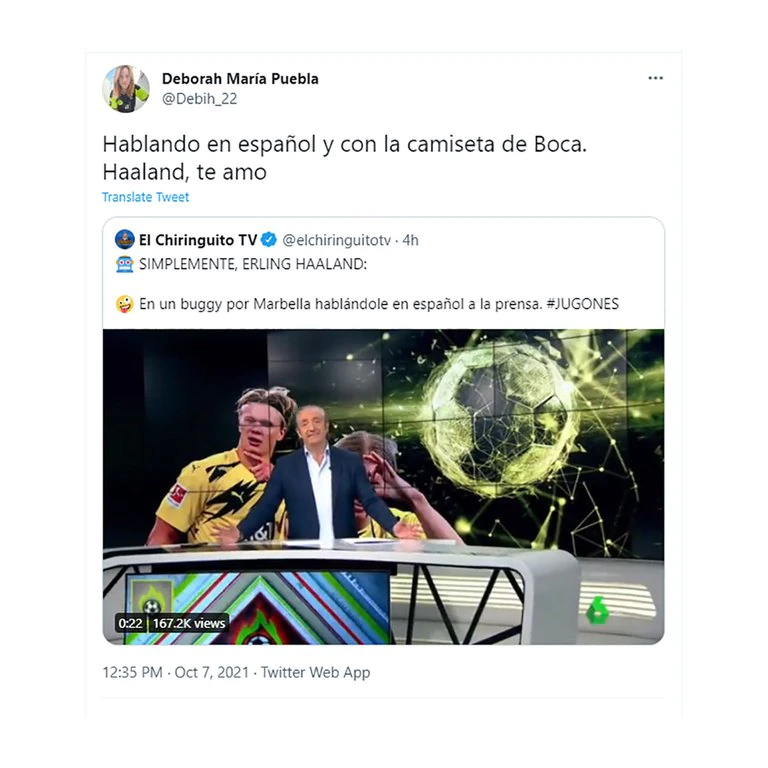Open @elchiringuitotv handle
This screenshot has height=768, width=768.
point(336,240)
